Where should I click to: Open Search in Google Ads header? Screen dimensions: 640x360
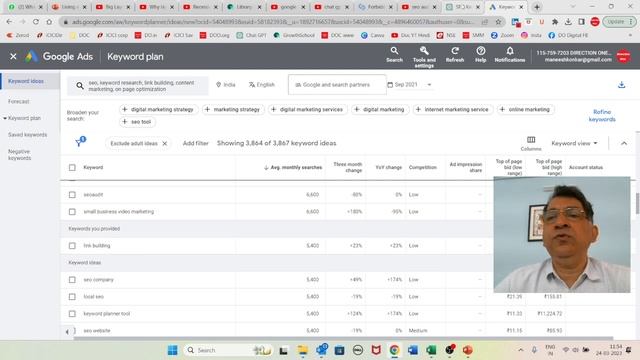(394, 54)
